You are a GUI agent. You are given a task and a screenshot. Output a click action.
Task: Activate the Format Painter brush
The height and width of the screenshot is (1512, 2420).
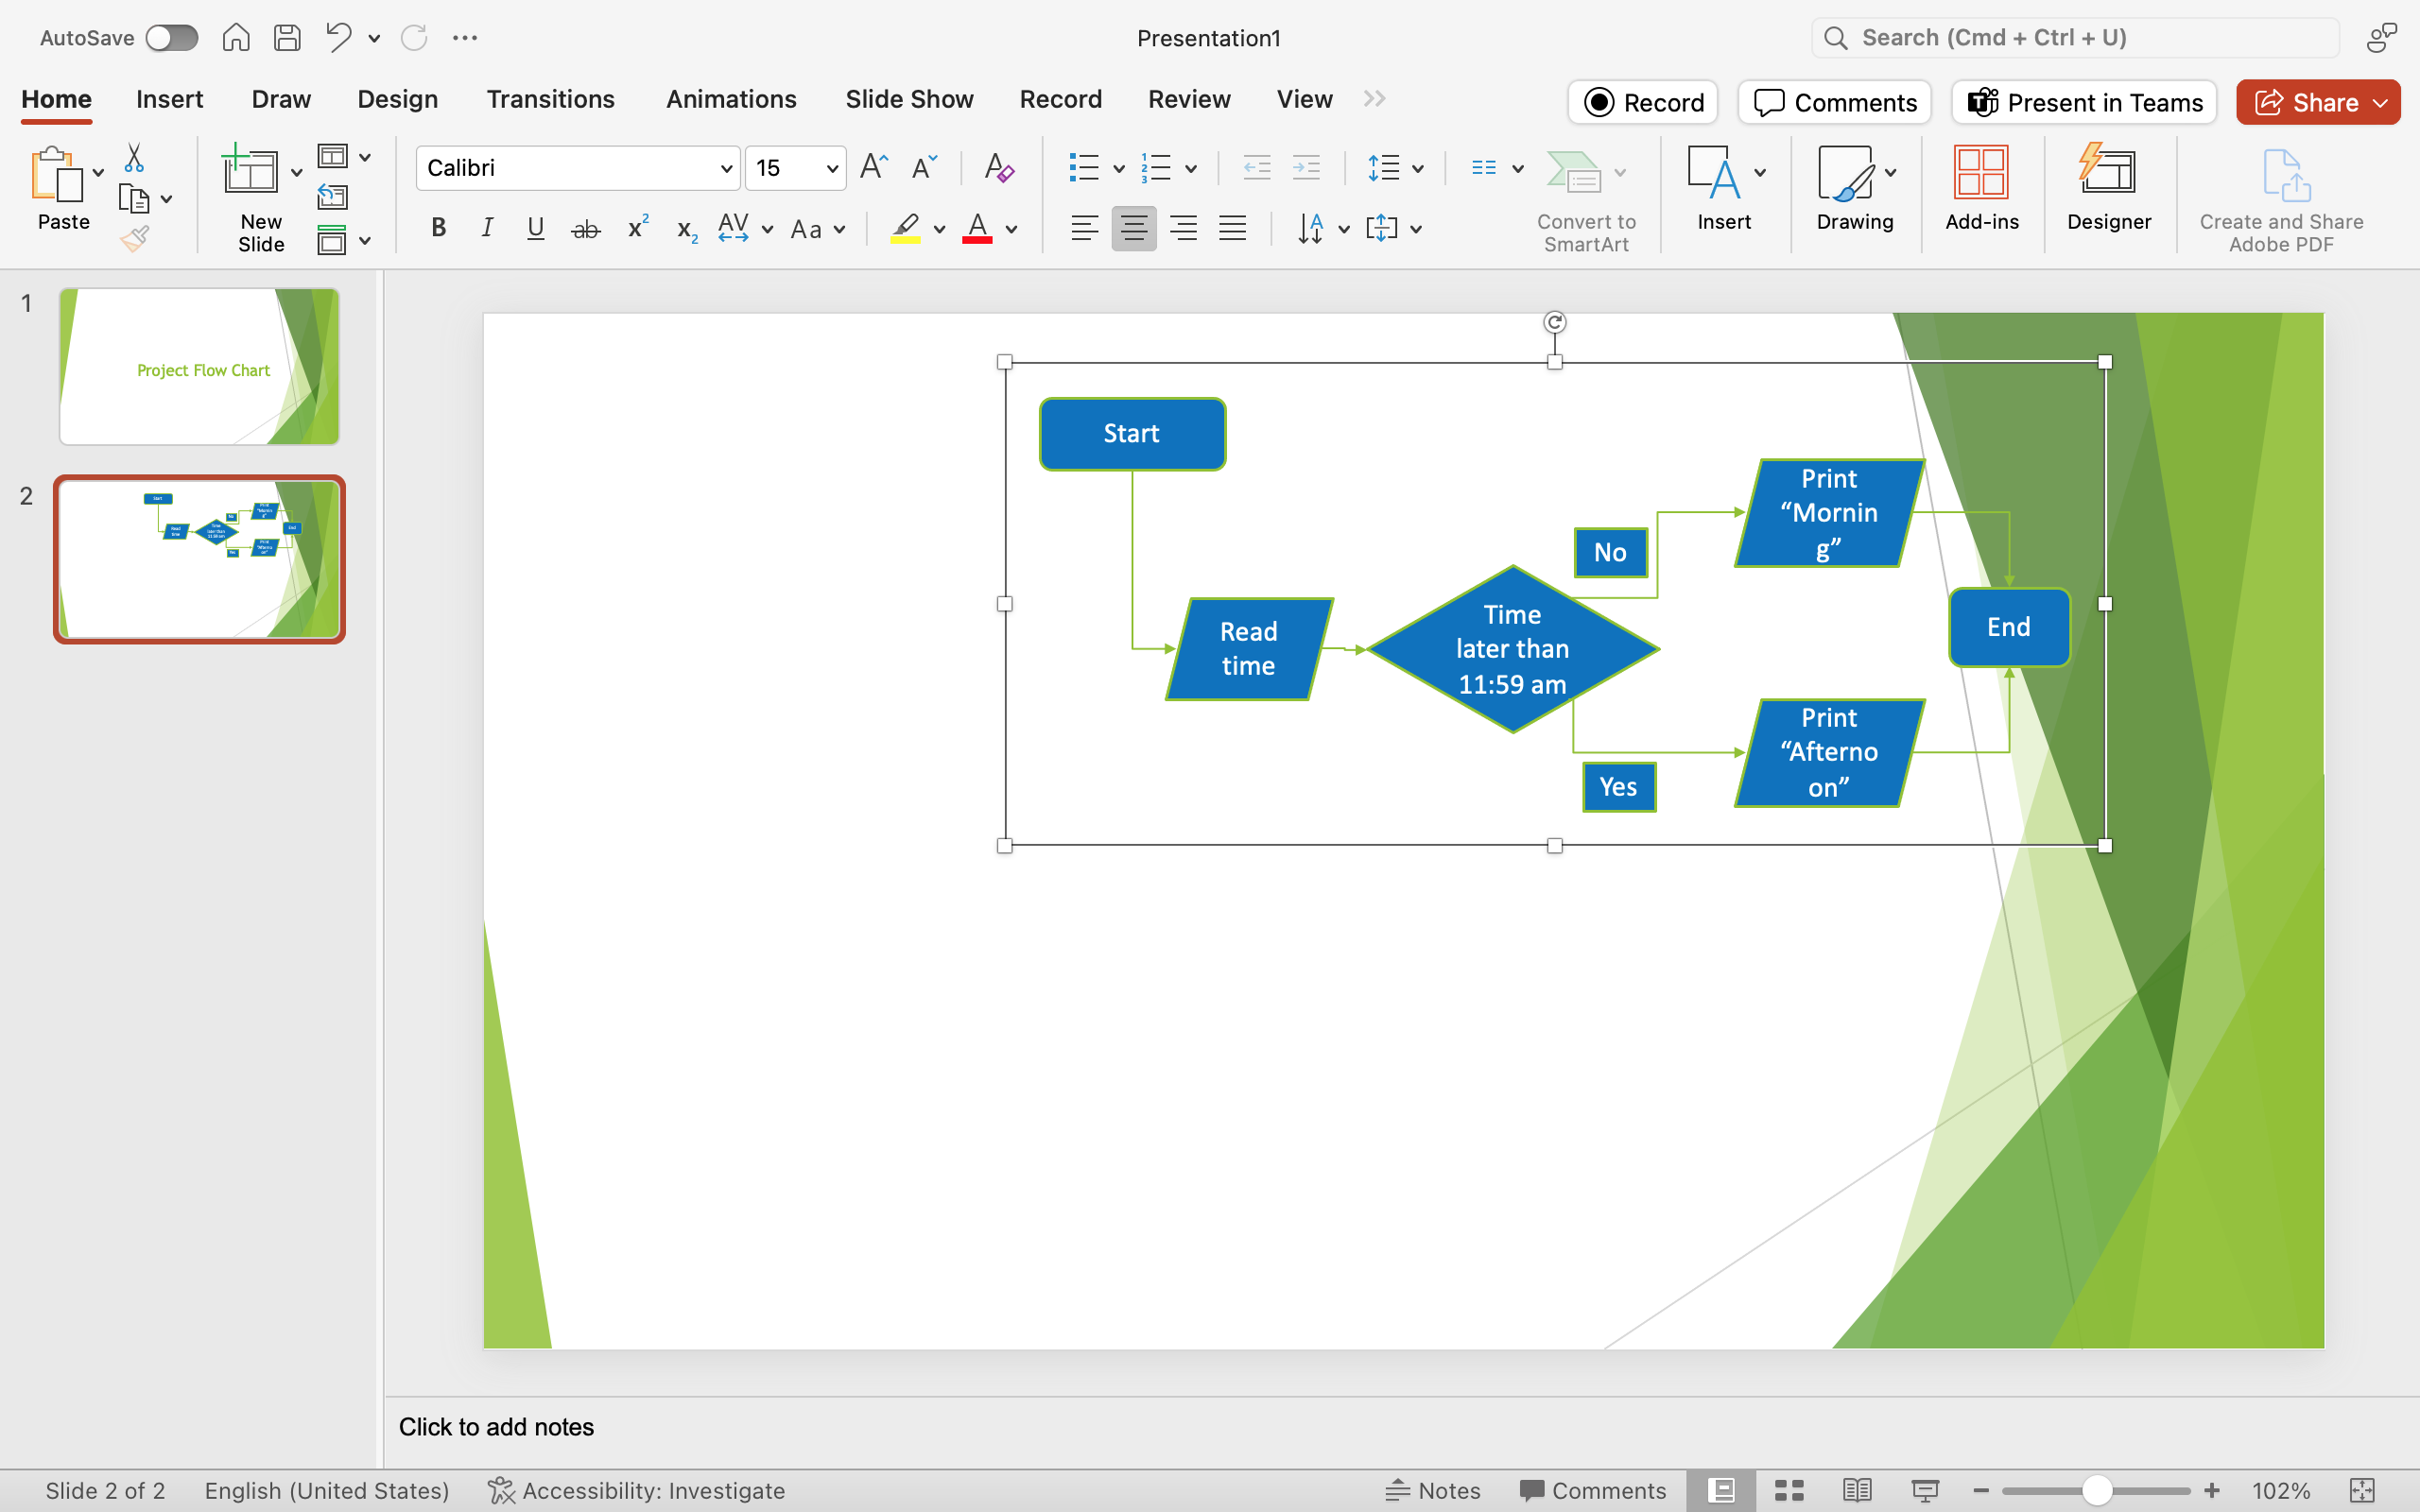tap(134, 238)
